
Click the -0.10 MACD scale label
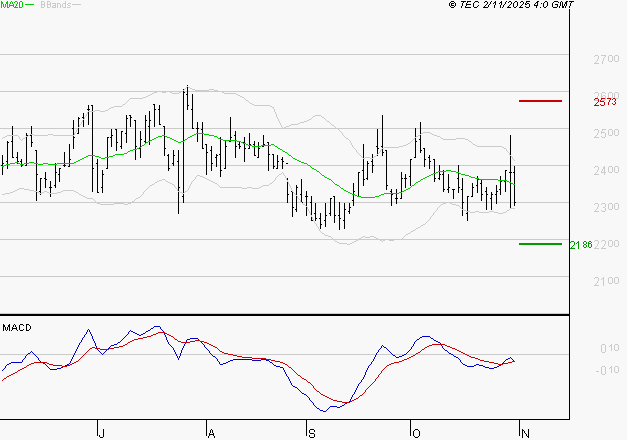pyautogui.click(x=607, y=370)
